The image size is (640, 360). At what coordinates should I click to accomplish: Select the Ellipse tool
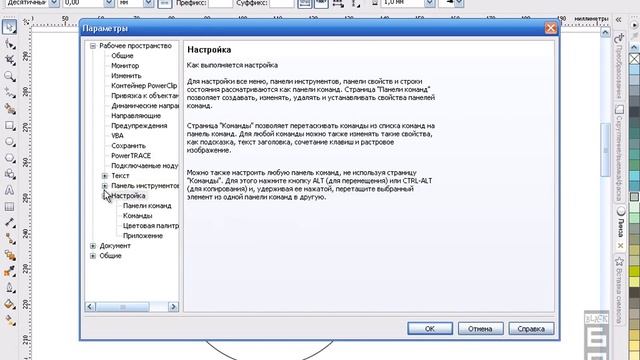(9, 142)
